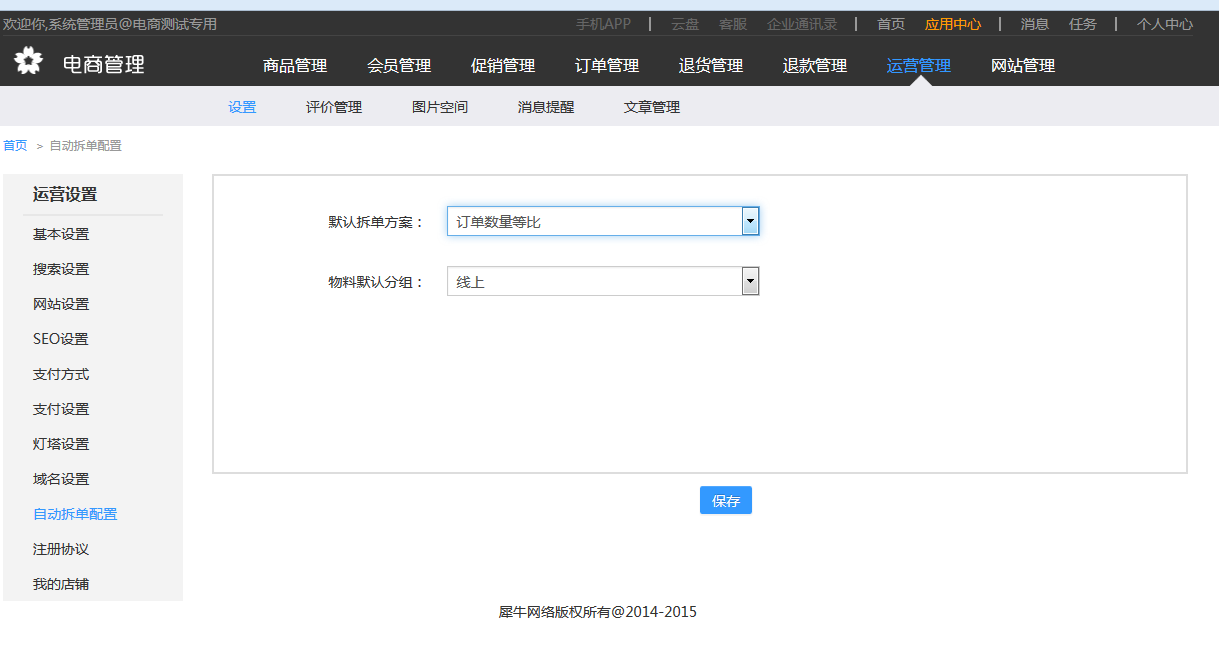Go to 首页 in the top bar
The width and height of the screenshot is (1219, 666).
tap(891, 24)
